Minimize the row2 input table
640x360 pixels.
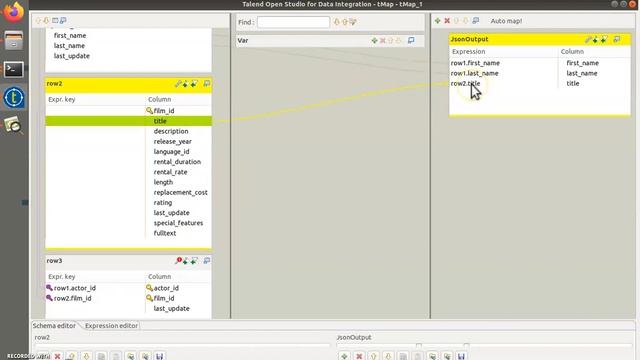coord(207,84)
